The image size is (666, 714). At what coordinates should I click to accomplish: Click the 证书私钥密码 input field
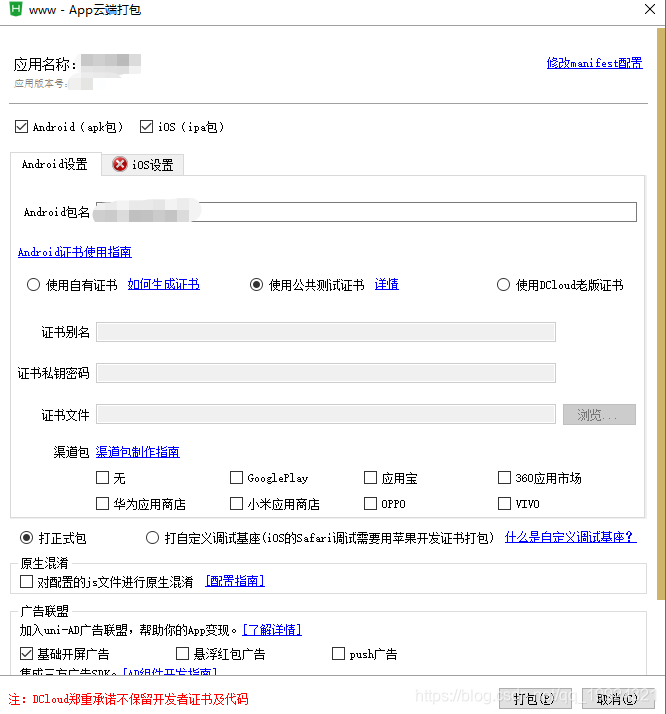pos(325,373)
